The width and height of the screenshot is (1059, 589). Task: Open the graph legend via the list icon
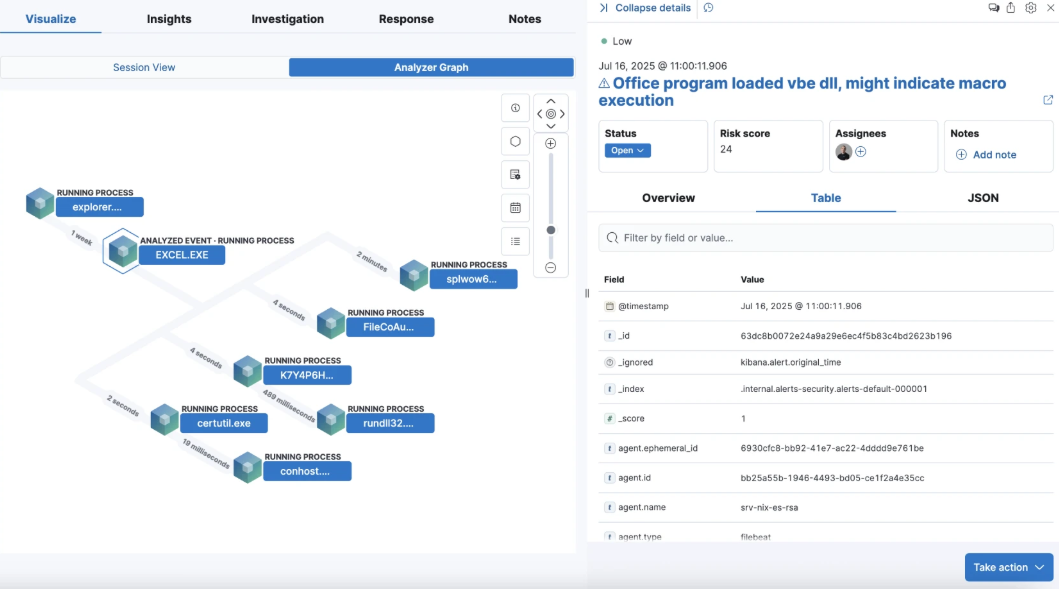tap(515, 241)
